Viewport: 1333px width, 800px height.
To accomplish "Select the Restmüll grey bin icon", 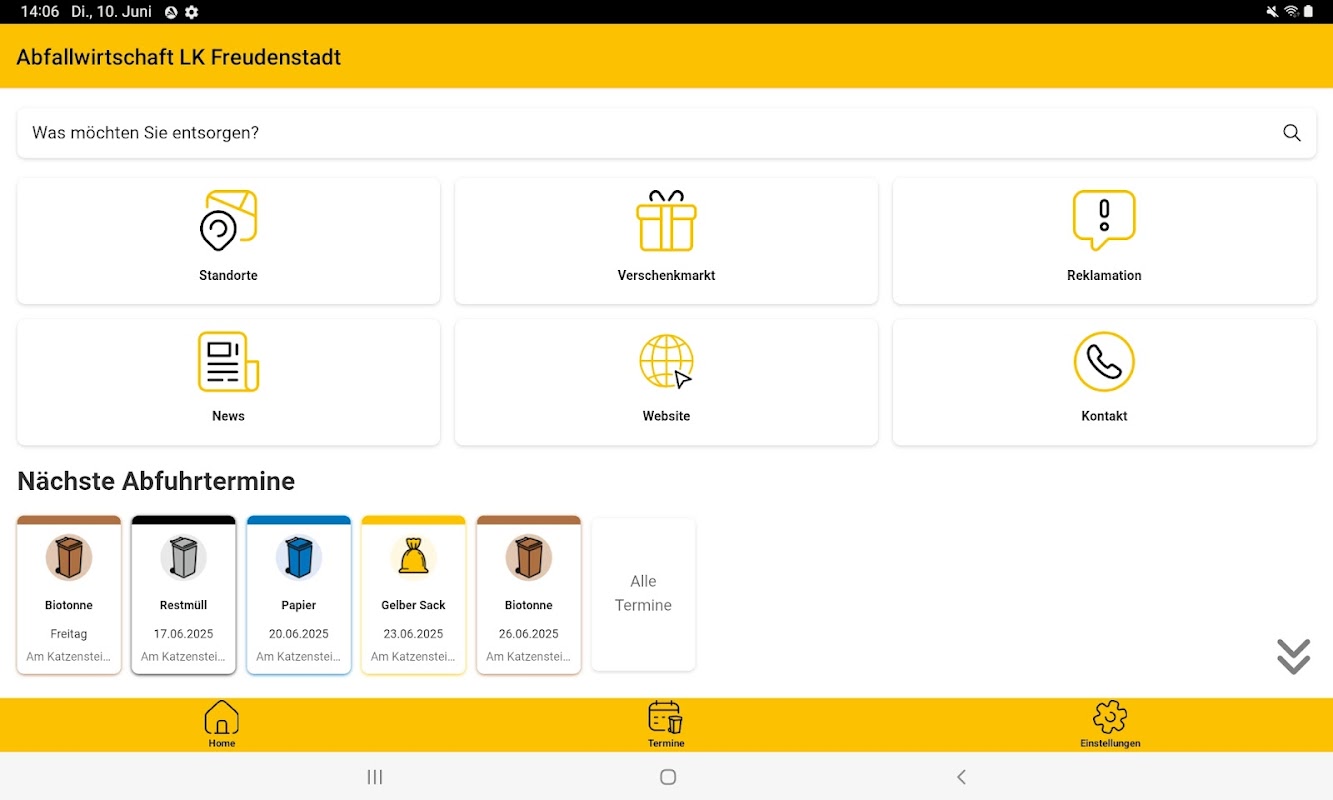I will tap(184, 557).
